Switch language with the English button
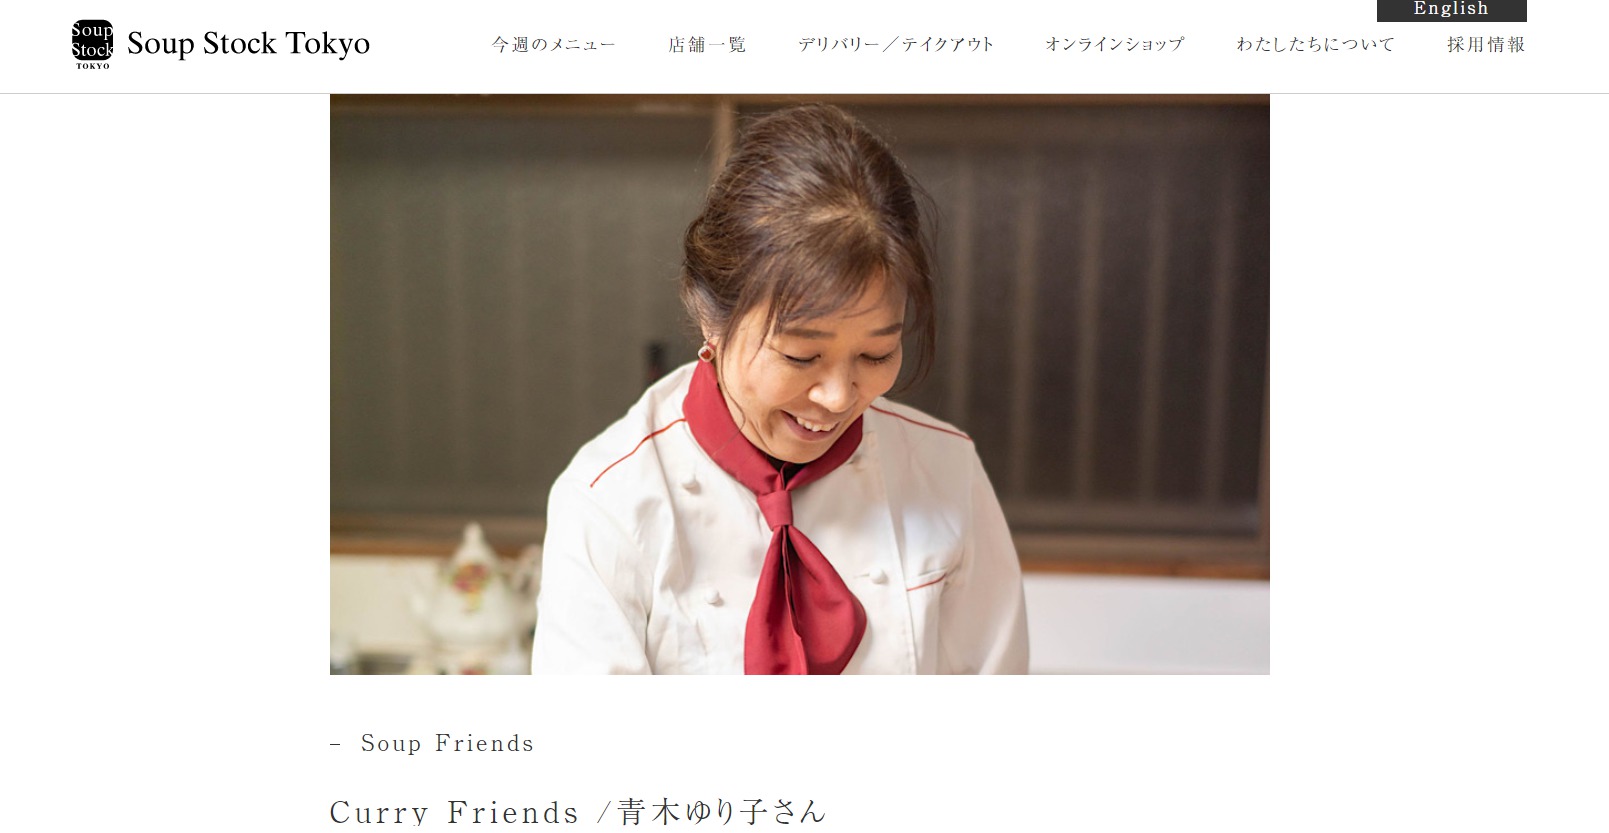The height and width of the screenshot is (833, 1609). pyautogui.click(x=1451, y=10)
